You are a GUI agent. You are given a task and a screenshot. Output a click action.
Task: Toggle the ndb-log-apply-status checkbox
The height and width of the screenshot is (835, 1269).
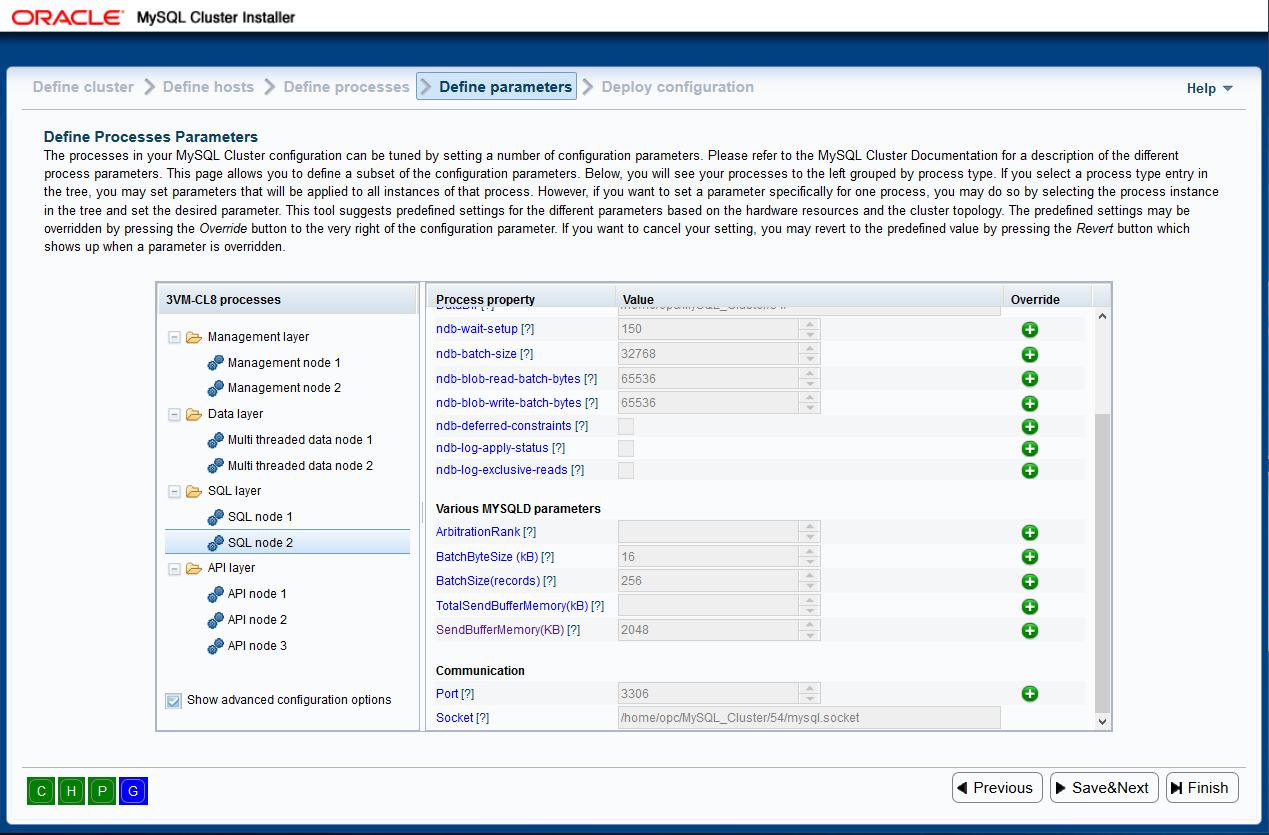coord(626,448)
